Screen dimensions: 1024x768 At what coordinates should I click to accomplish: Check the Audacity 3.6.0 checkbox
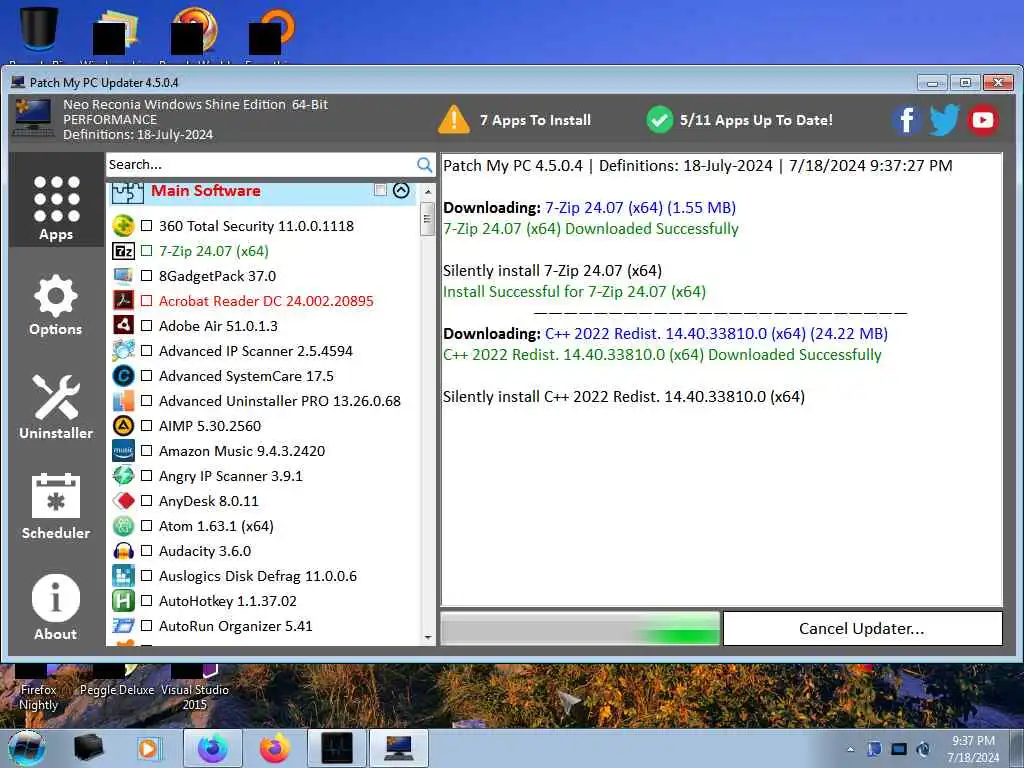point(147,551)
